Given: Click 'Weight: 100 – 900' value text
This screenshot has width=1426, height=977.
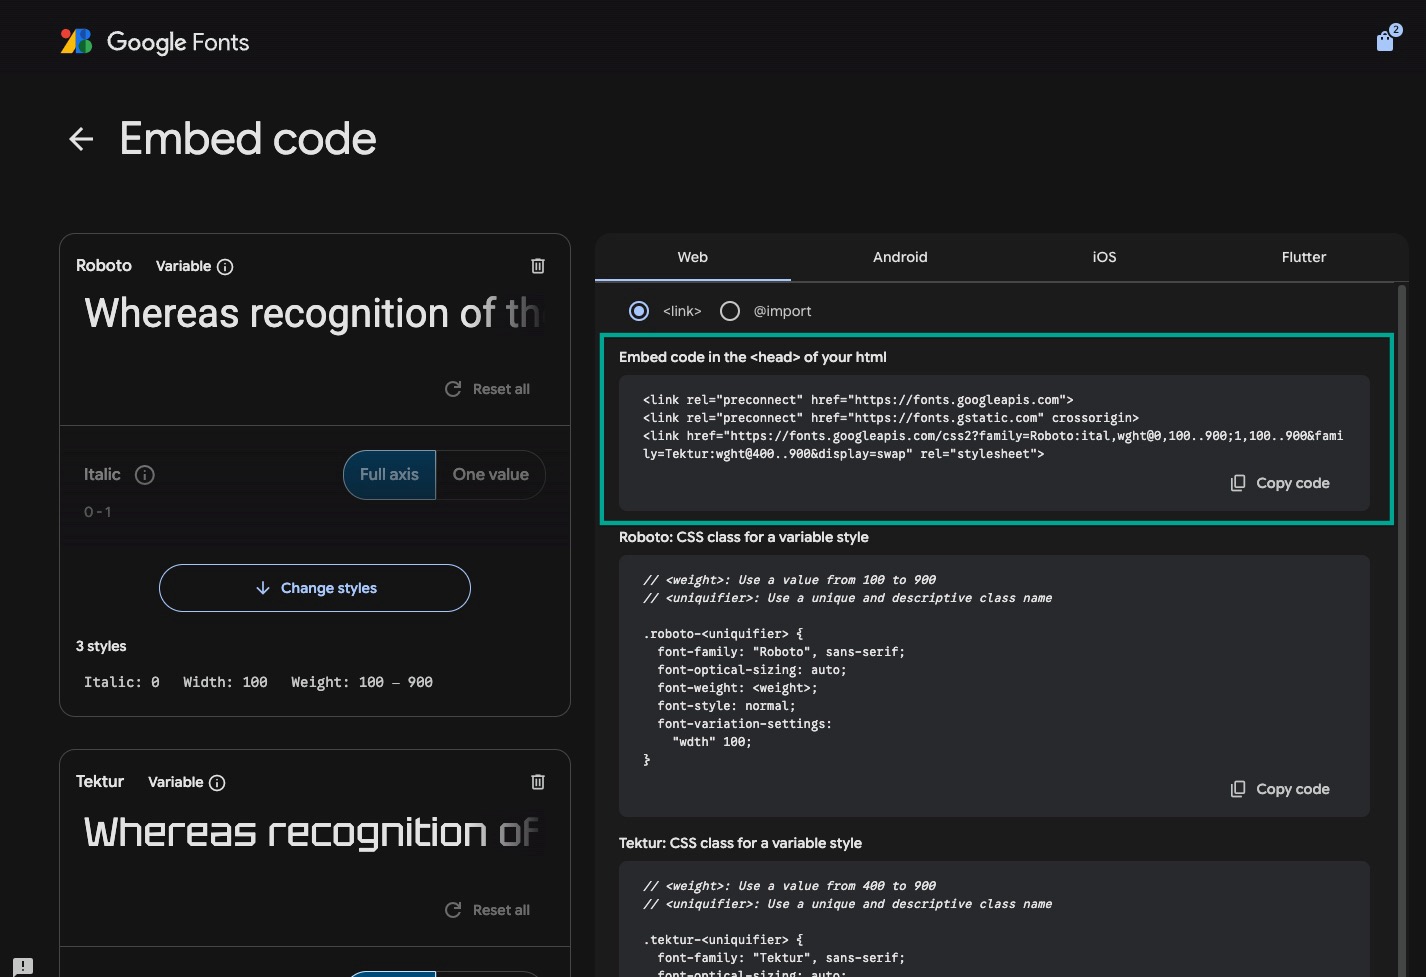Looking at the screenshot, I should [x=362, y=682].
